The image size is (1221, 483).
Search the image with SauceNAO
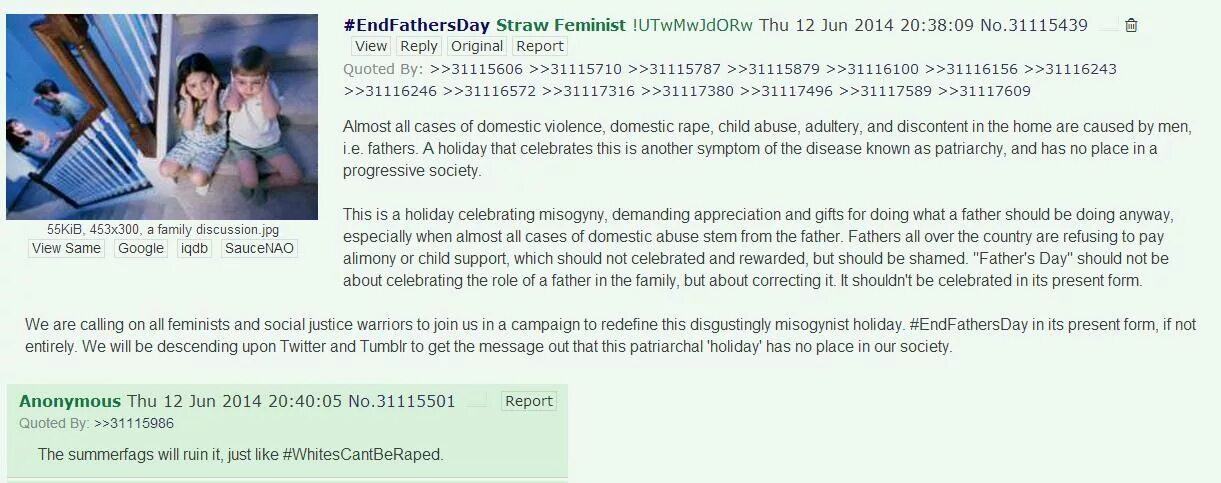click(260, 248)
